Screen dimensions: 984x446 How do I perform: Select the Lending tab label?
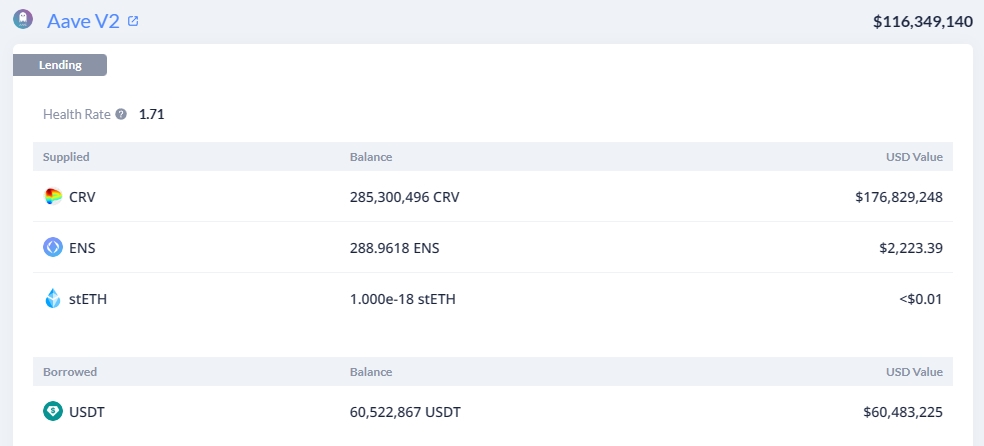click(60, 65)
